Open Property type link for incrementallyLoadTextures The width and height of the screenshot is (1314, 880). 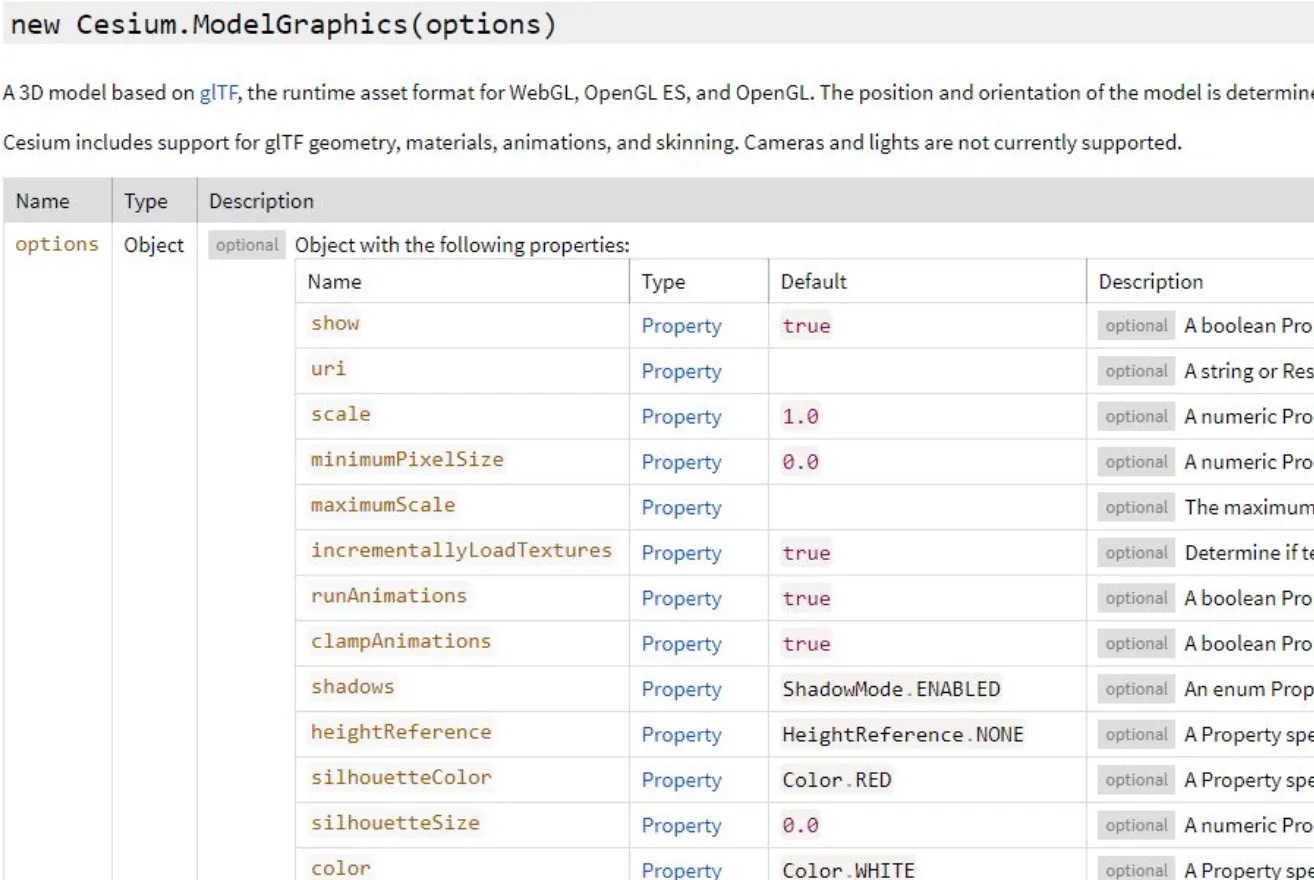tap(681, 553)
